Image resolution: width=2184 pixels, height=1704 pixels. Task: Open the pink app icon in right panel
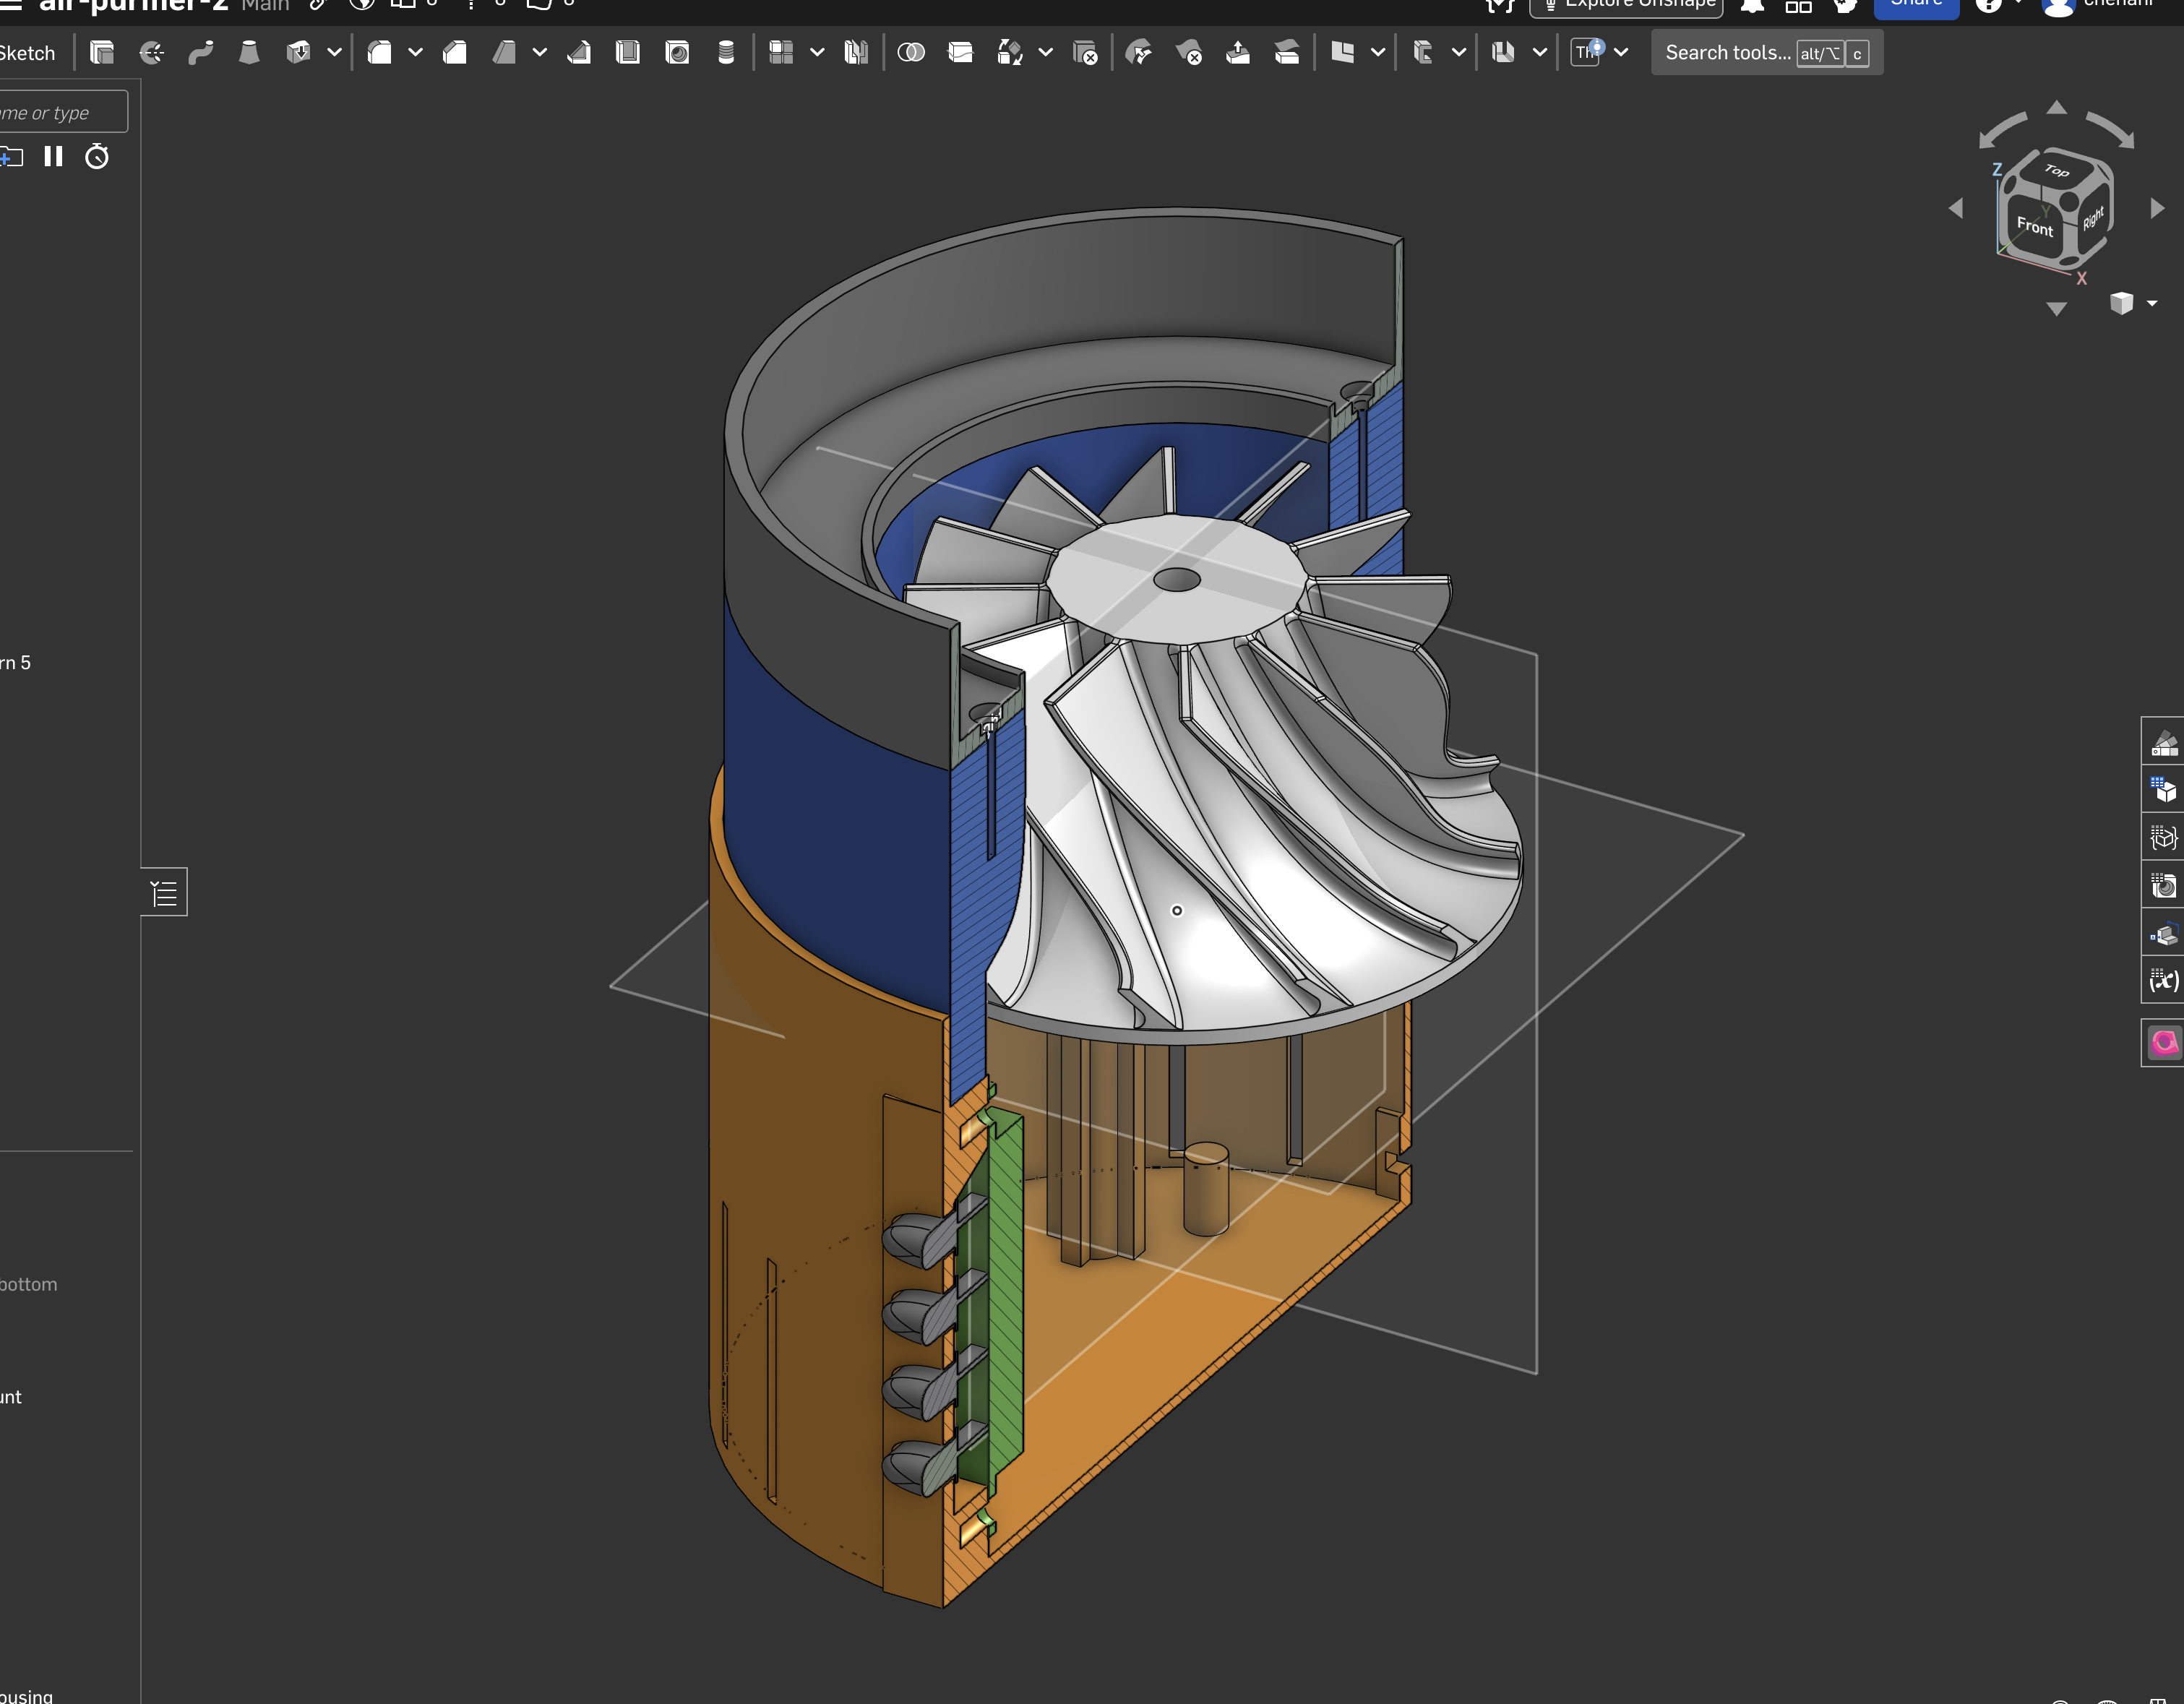point(2164,1043)
